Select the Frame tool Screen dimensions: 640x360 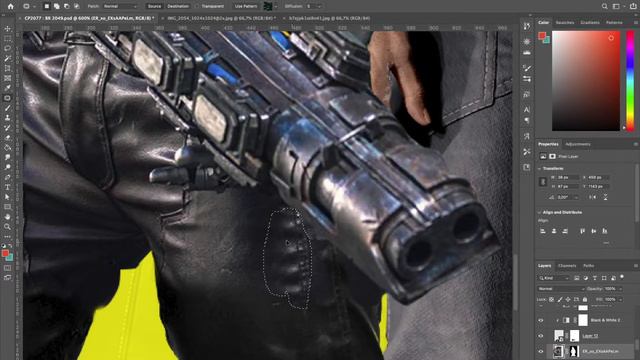[x=7, y=78]
